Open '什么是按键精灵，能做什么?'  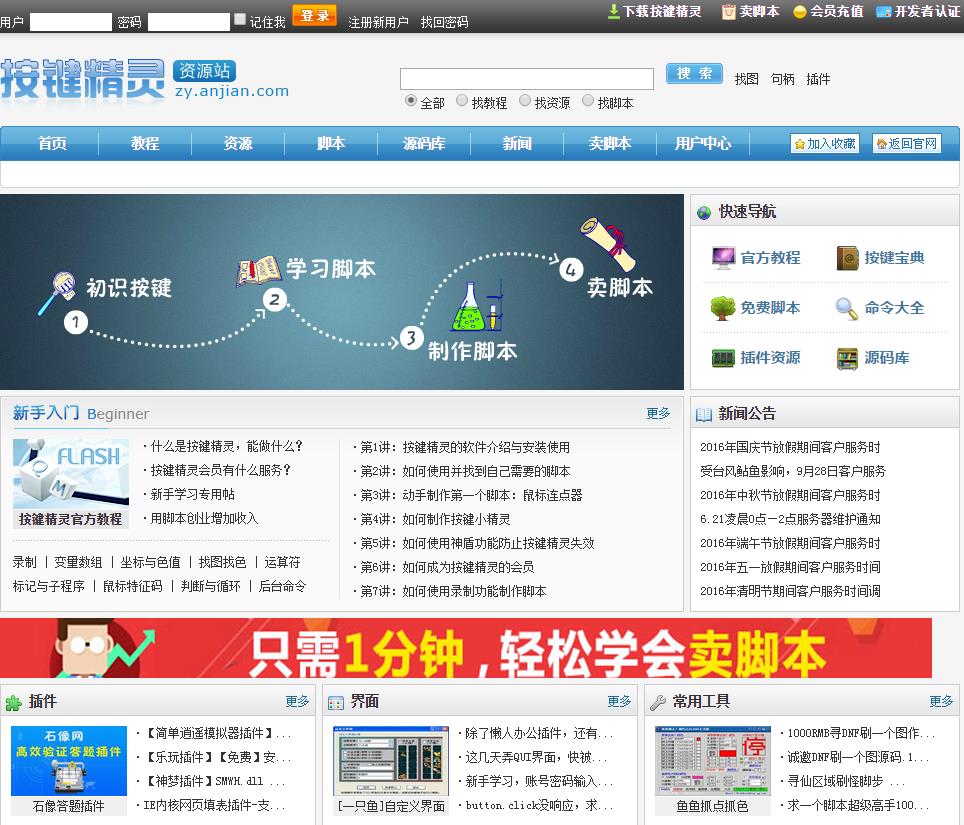[x=227, y=446]
